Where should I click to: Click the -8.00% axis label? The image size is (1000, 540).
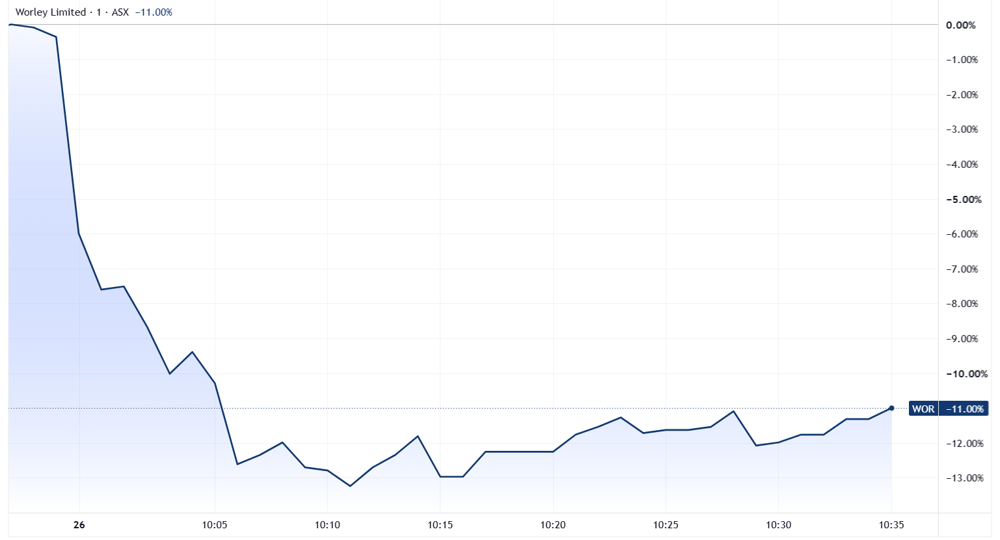pos(960,303)
